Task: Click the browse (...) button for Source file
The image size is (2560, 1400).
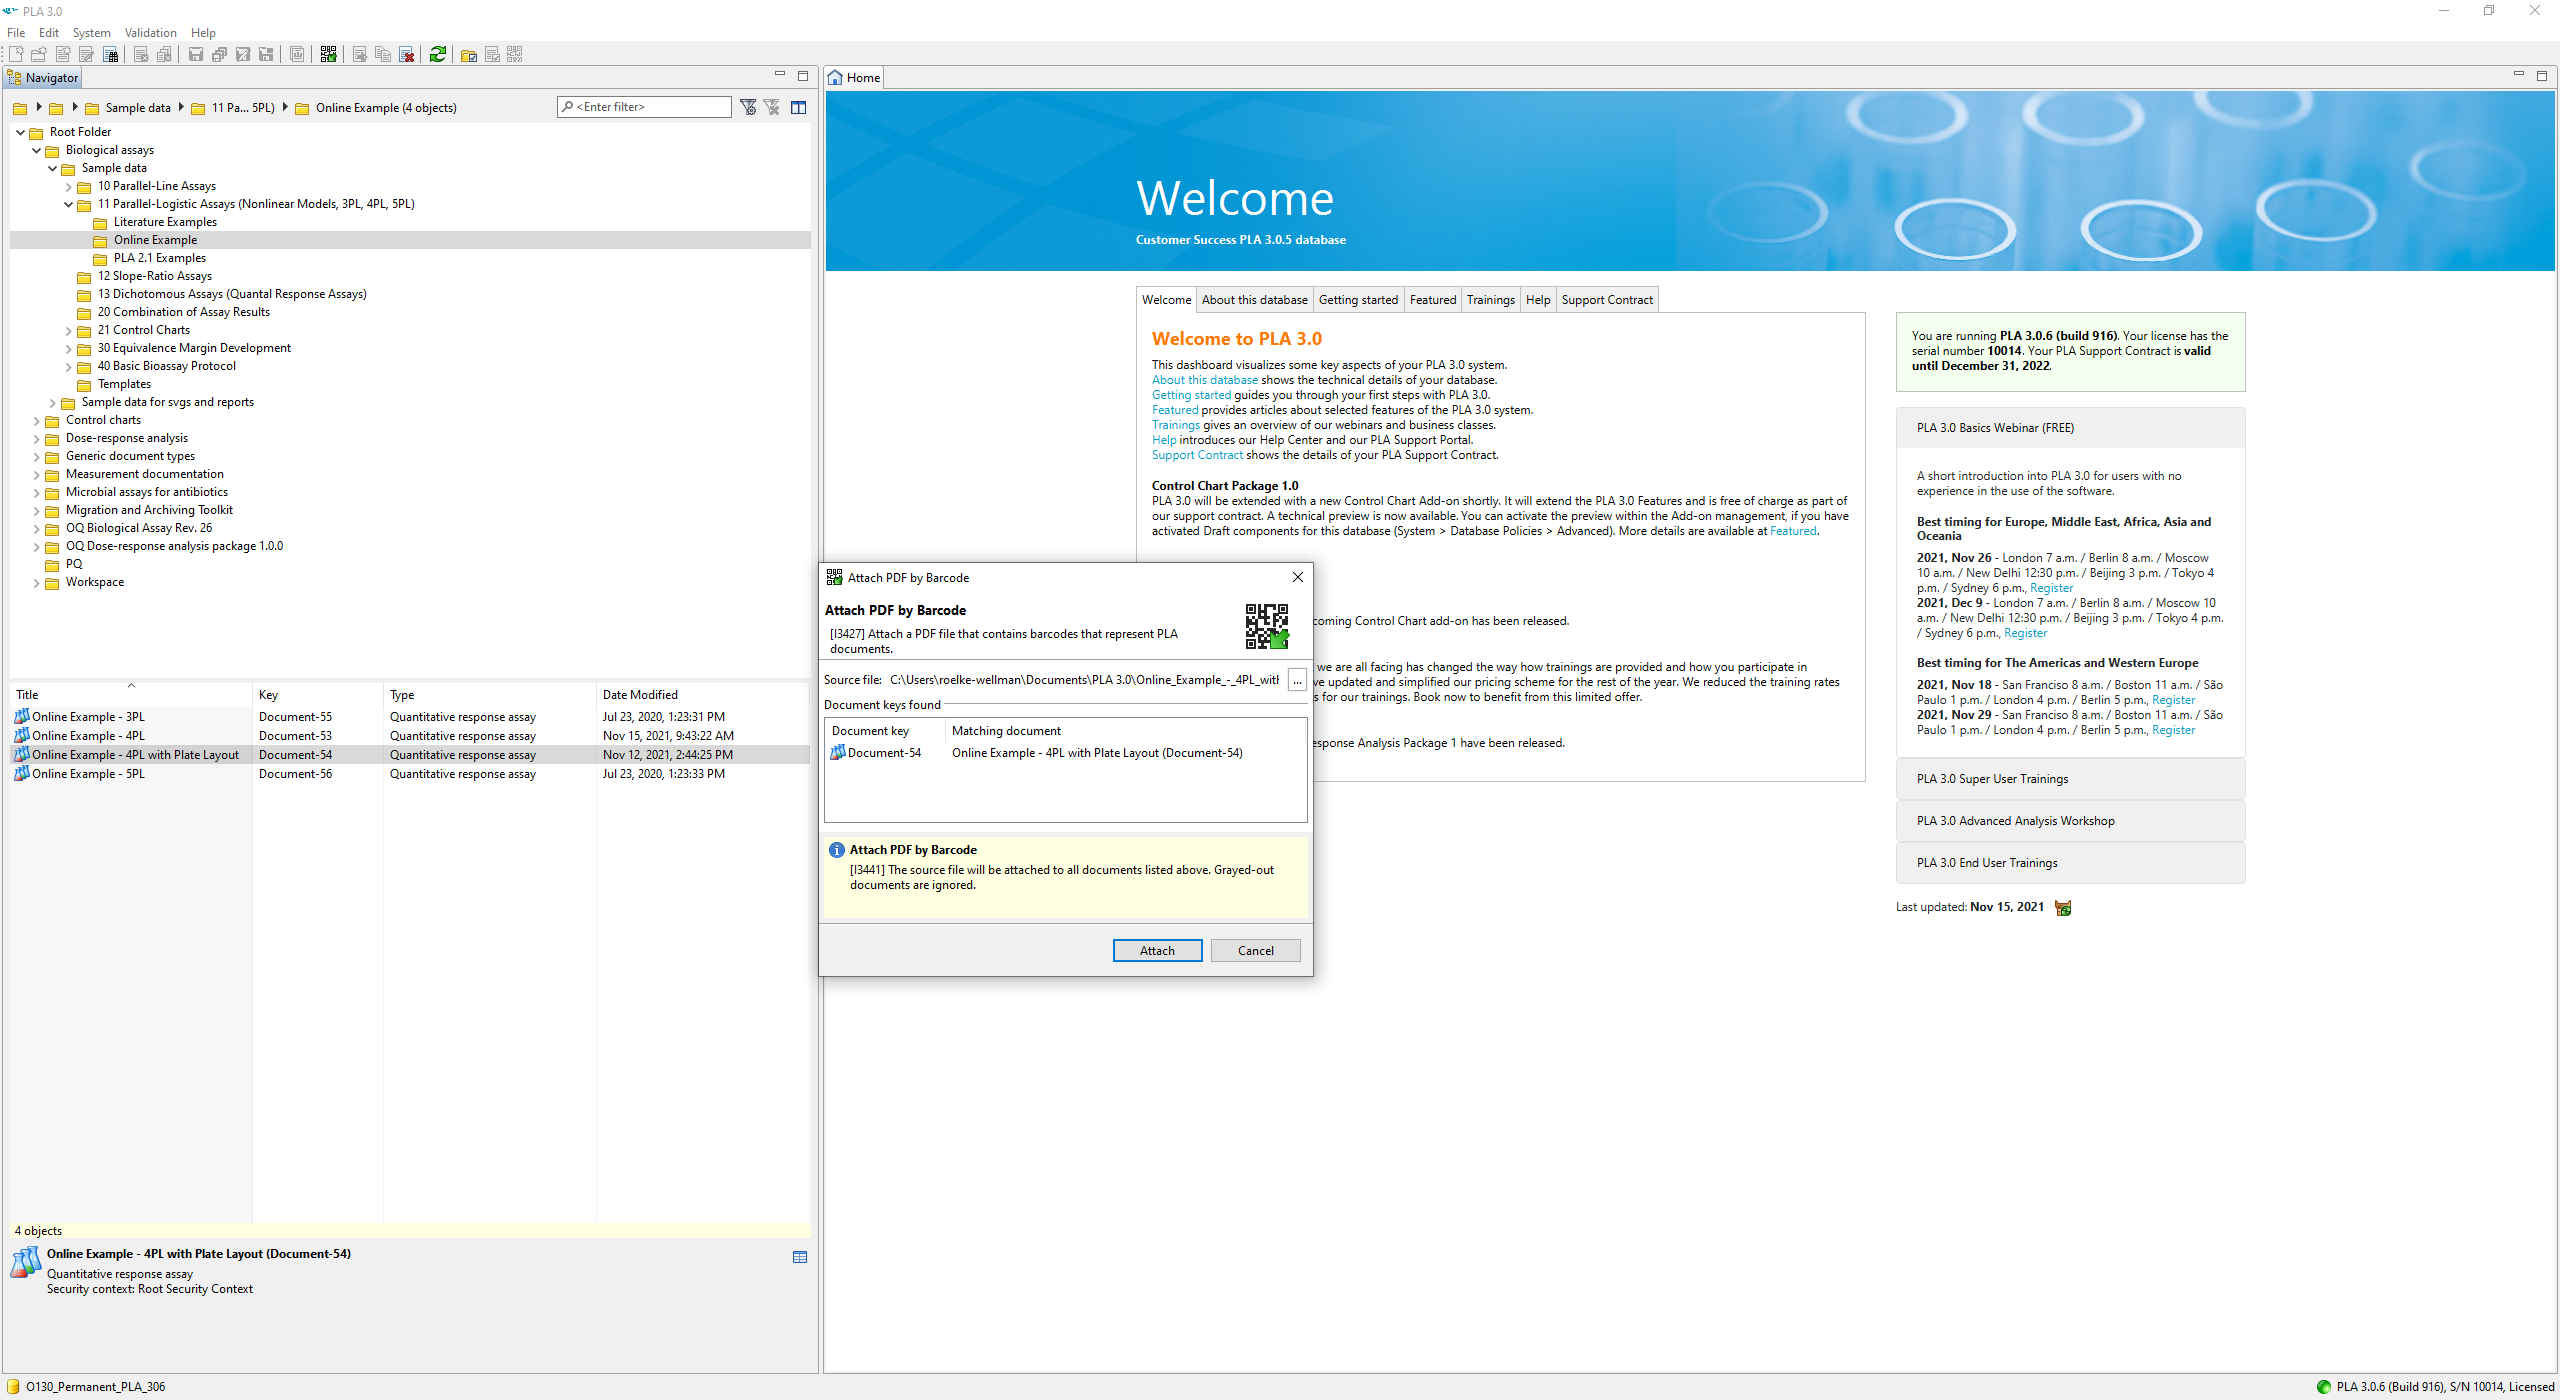Action: coord(1297,680)
